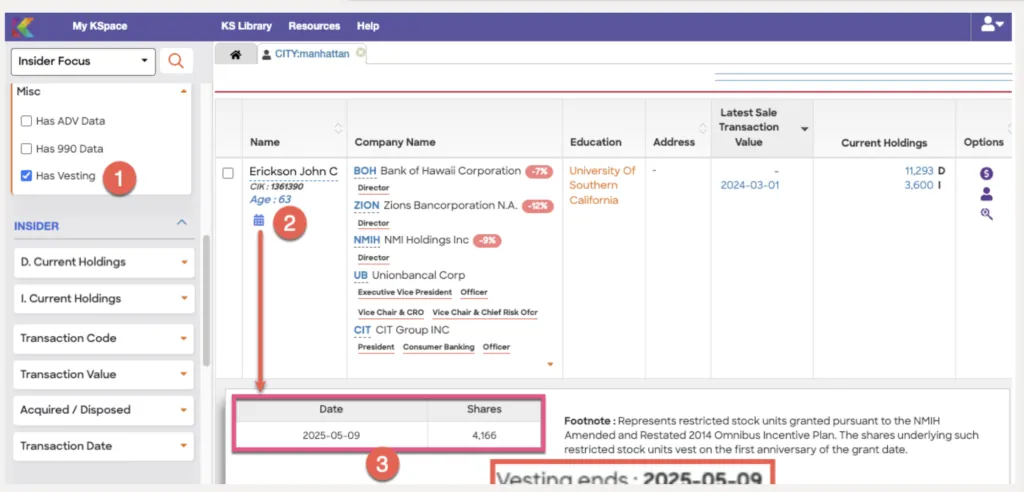Viewport: 1024px width, 492px height.
Task: Open the Resources menu
Action: [x=314, y=26]
